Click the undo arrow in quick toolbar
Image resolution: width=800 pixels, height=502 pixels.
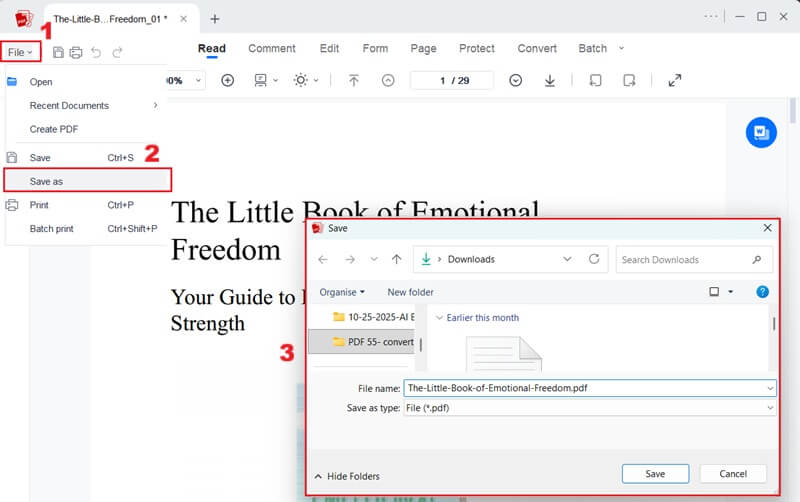[x=96, y=52]
